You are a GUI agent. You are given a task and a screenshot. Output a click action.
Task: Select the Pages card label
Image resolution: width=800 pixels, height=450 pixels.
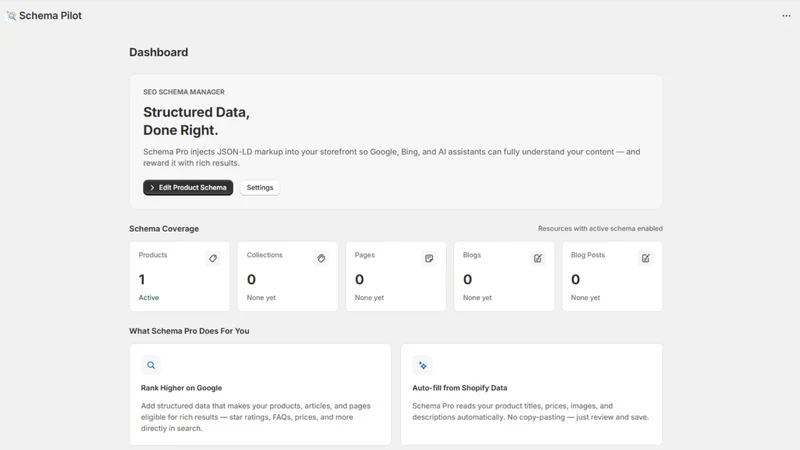point(365,255)
